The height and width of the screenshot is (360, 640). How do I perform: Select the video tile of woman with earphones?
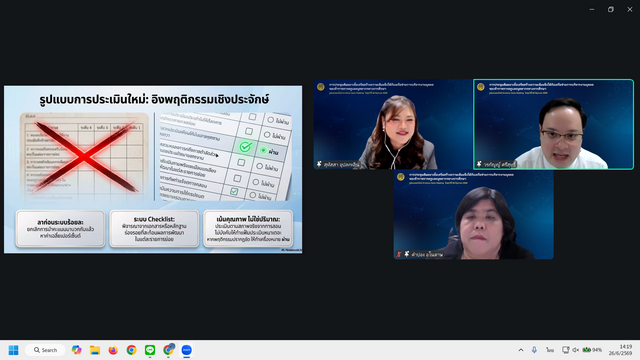pos(392,124)
